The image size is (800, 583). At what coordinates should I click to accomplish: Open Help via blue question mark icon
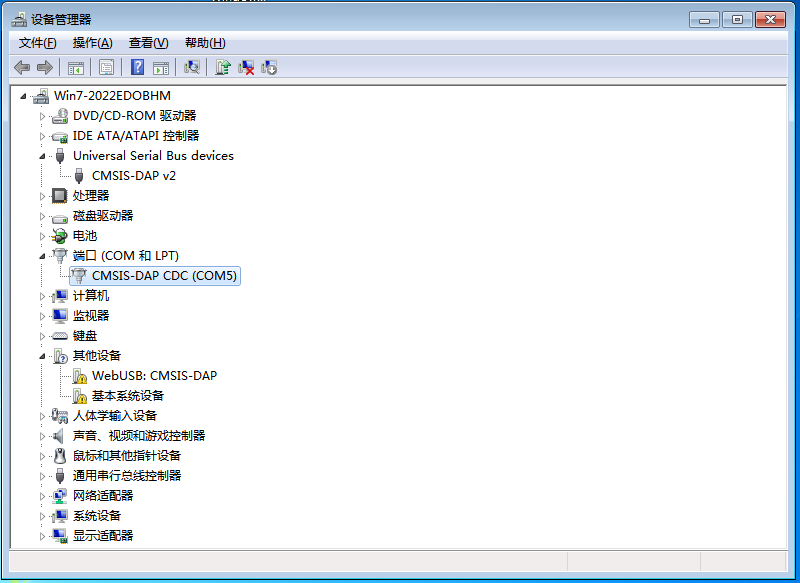tap(137, 67)
